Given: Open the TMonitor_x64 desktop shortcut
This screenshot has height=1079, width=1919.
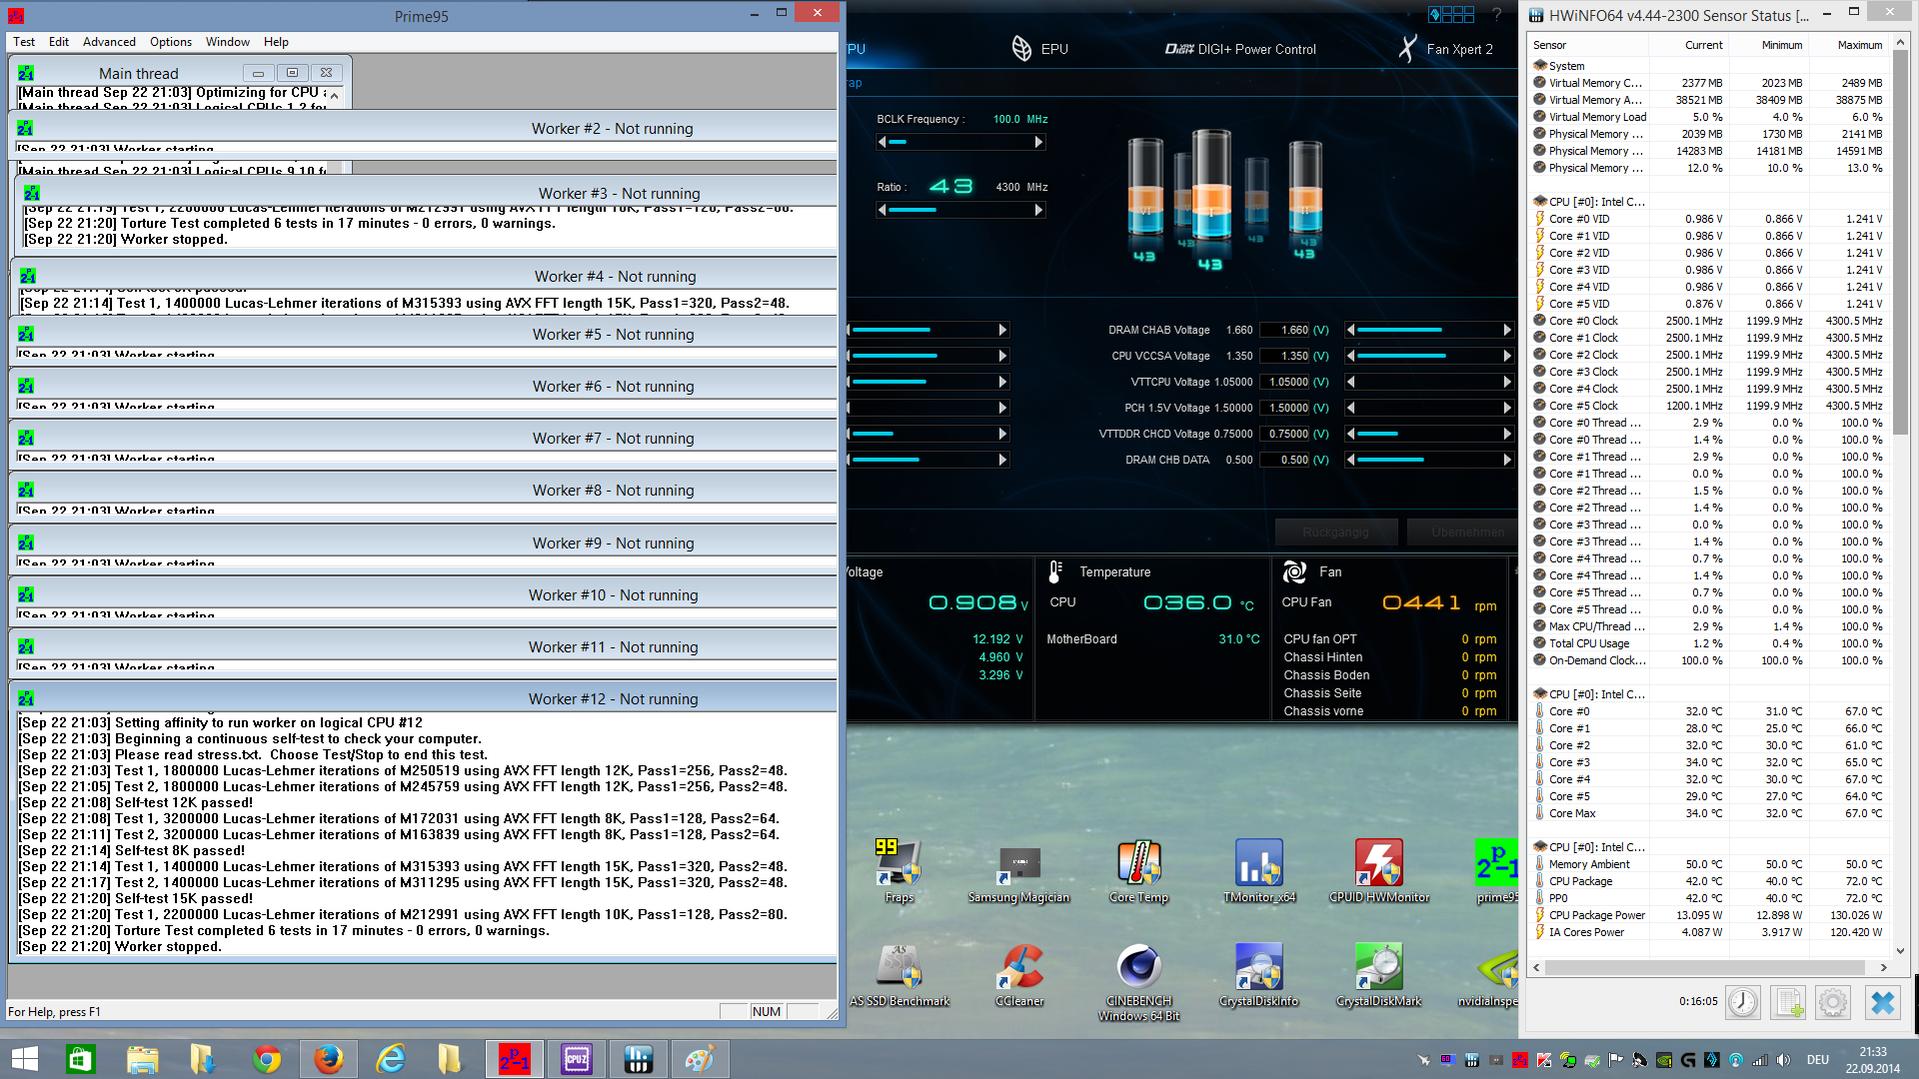Looking at the screenshot, I should [x=1259, y=870].
